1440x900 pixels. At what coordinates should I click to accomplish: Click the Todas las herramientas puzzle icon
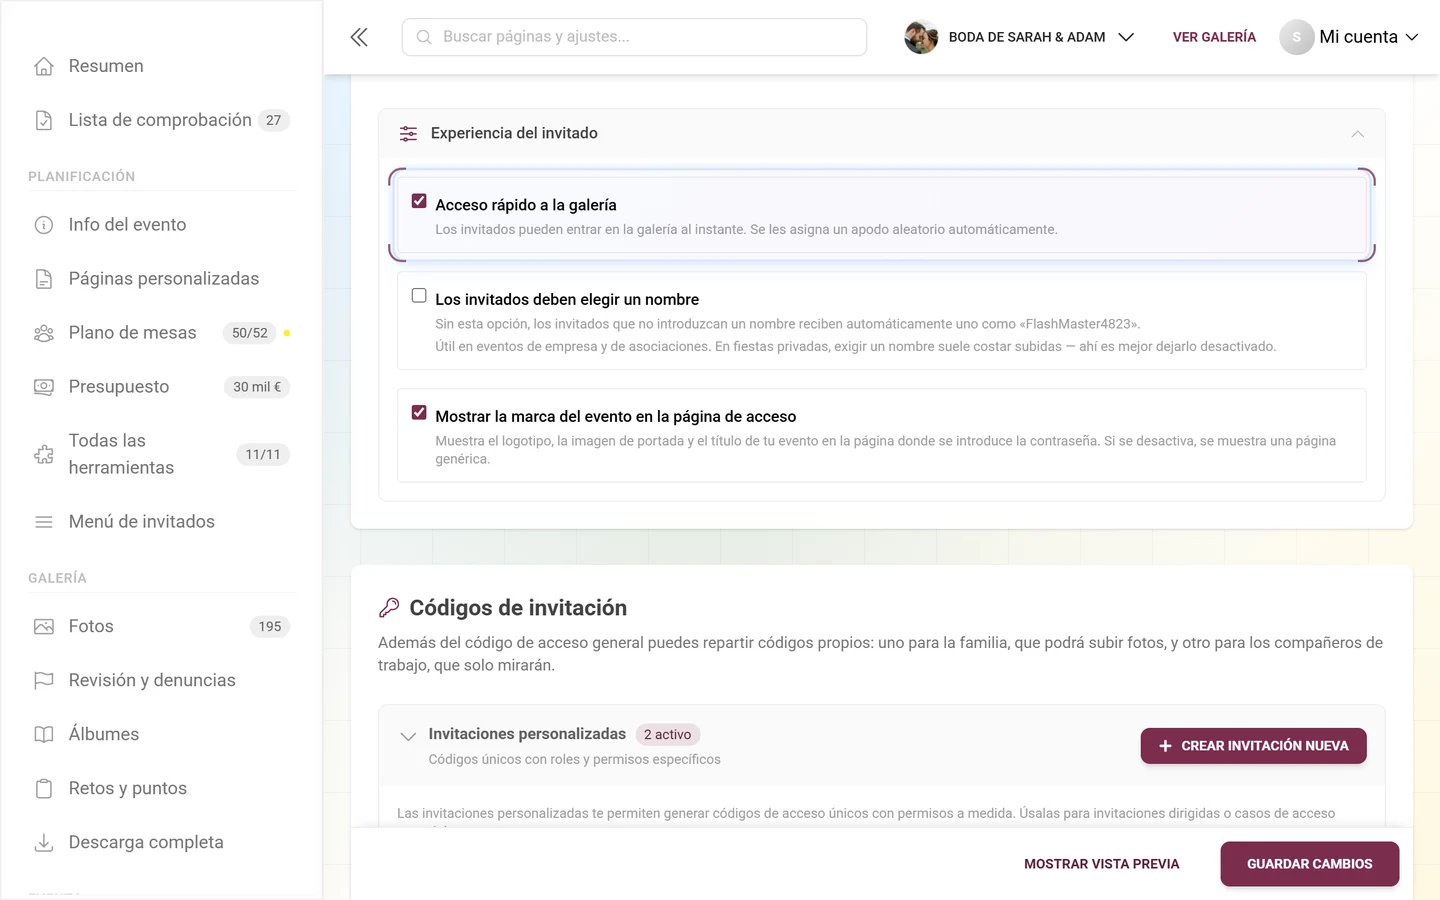[x=44, y=454]
